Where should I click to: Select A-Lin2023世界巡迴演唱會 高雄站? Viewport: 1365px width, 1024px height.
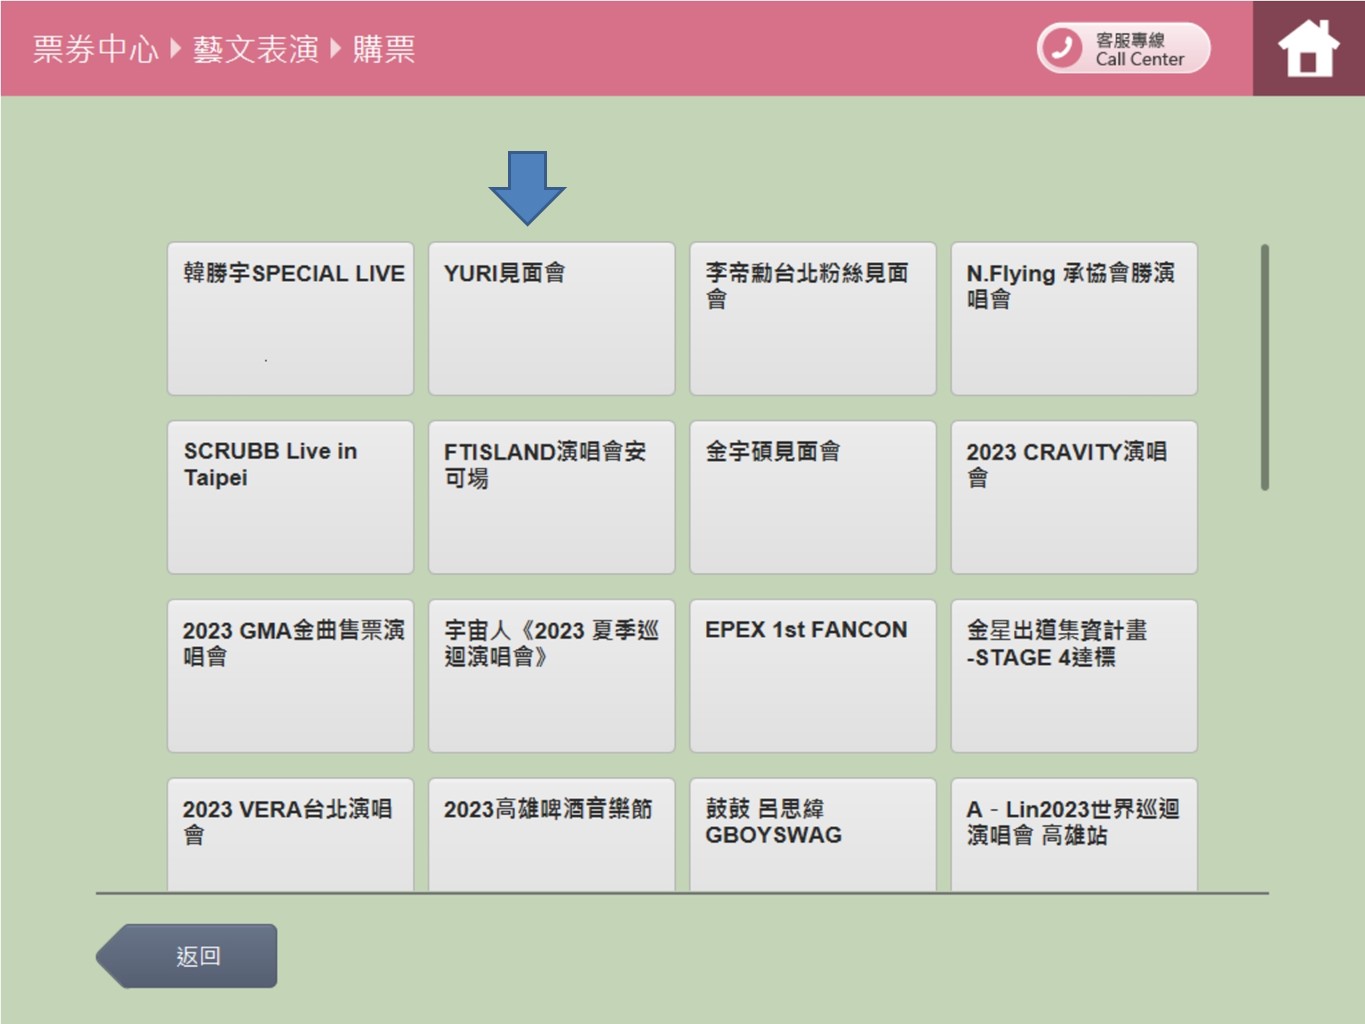point(1074,836)
